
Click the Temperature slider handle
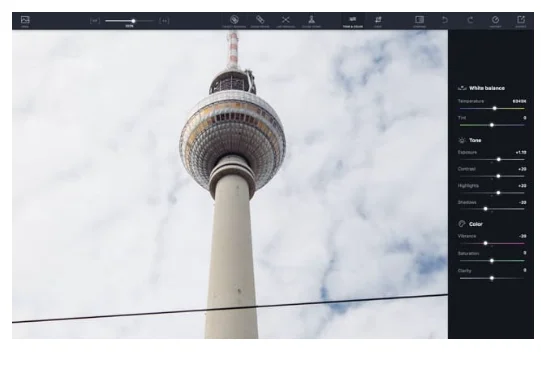point(494,108)
